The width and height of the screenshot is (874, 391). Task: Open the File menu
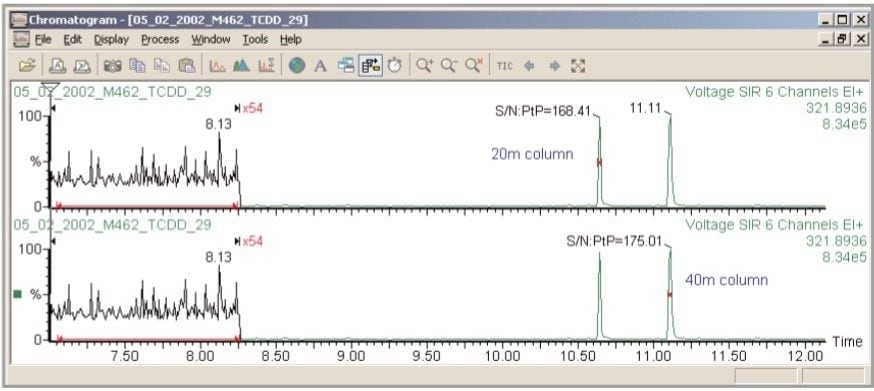click(x=43, y=40)
